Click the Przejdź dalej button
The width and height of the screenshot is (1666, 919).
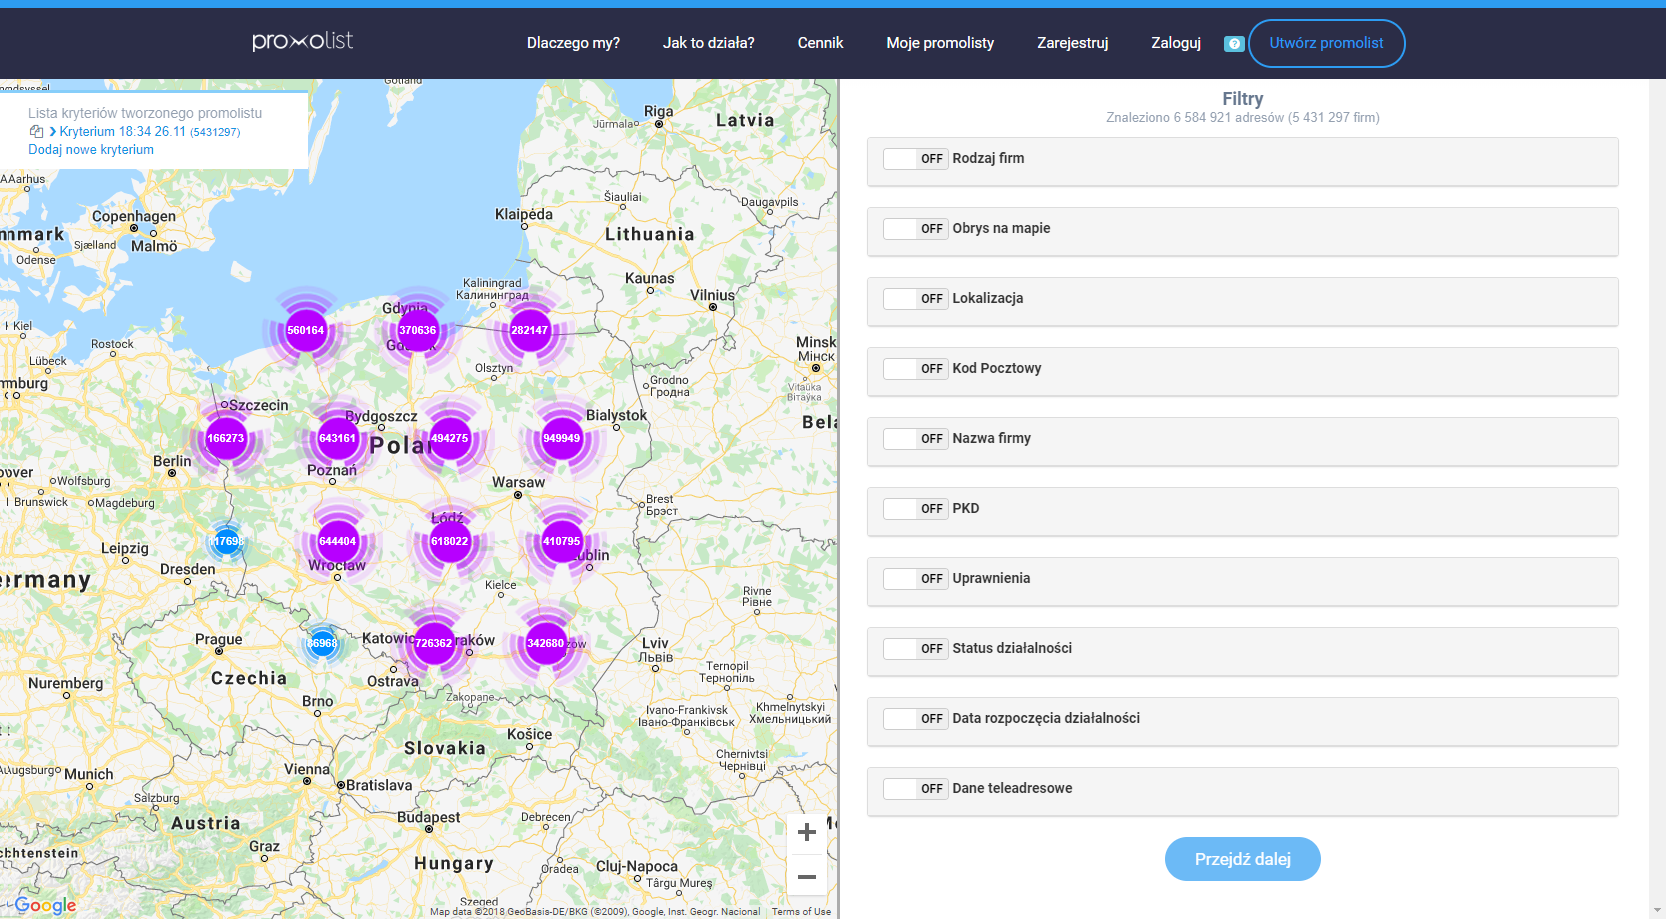[x=1242, y=858]
